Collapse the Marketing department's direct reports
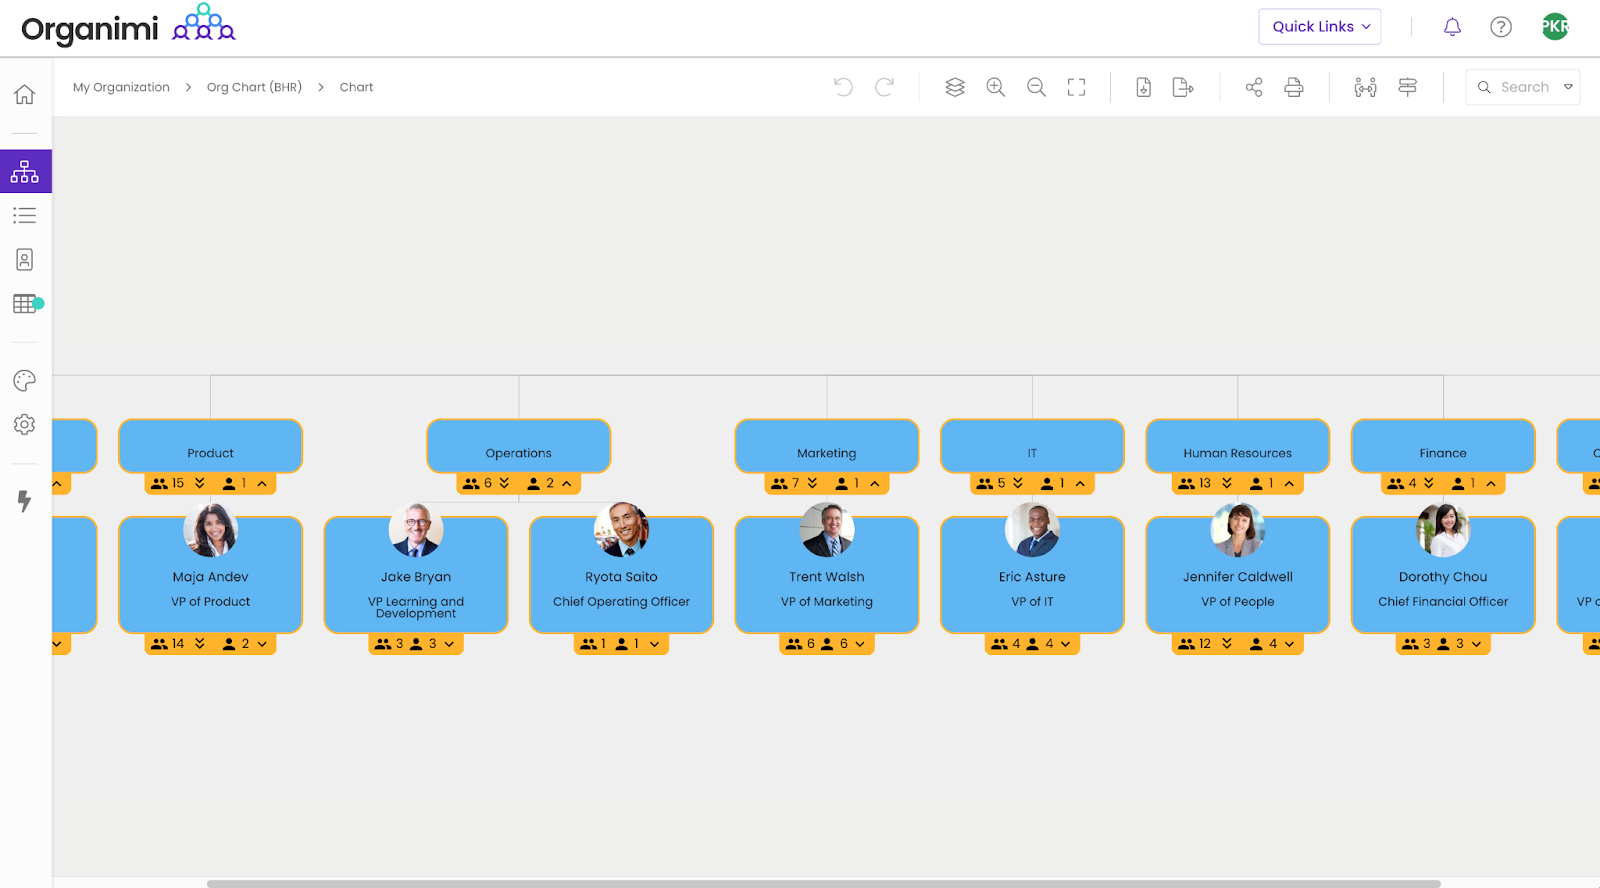The height and width of the screenshot is (888, 1600). tap(875, 483)
